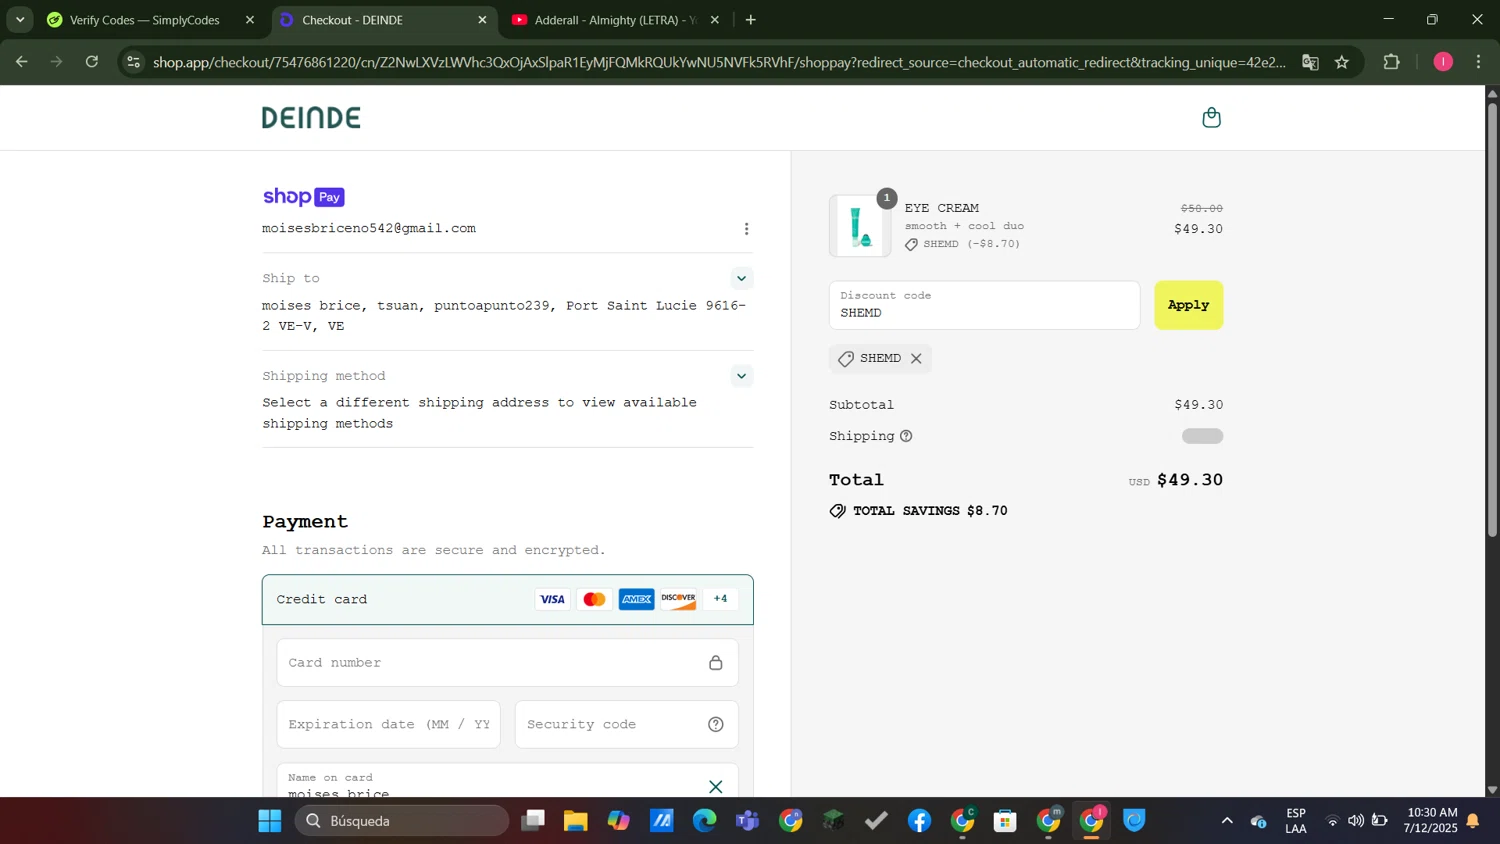Open Copilot from taskbar
Viewport: 1500px width, 844px height.
point(619,821)
